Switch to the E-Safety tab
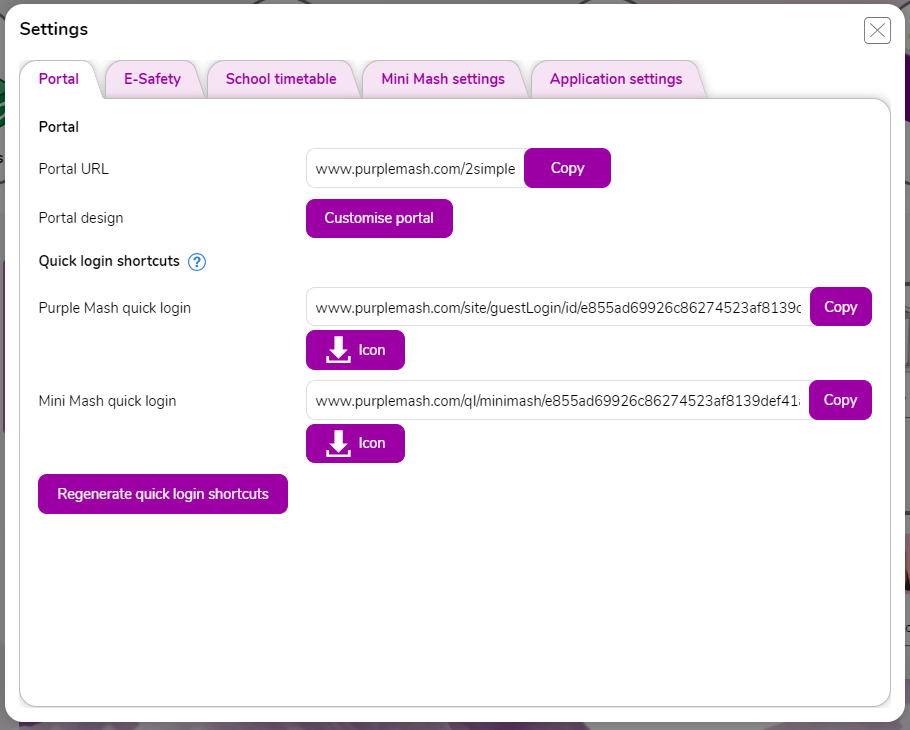 pos(152,79)
